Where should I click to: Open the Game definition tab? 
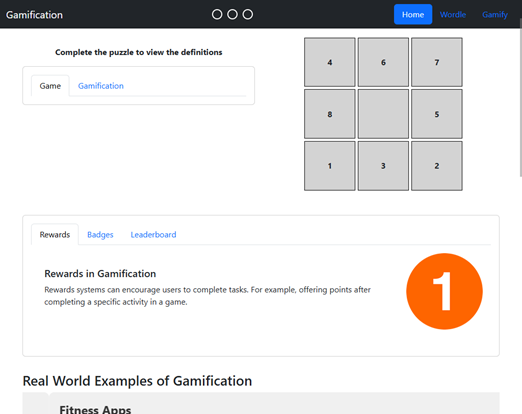click(x=50, y=86)
